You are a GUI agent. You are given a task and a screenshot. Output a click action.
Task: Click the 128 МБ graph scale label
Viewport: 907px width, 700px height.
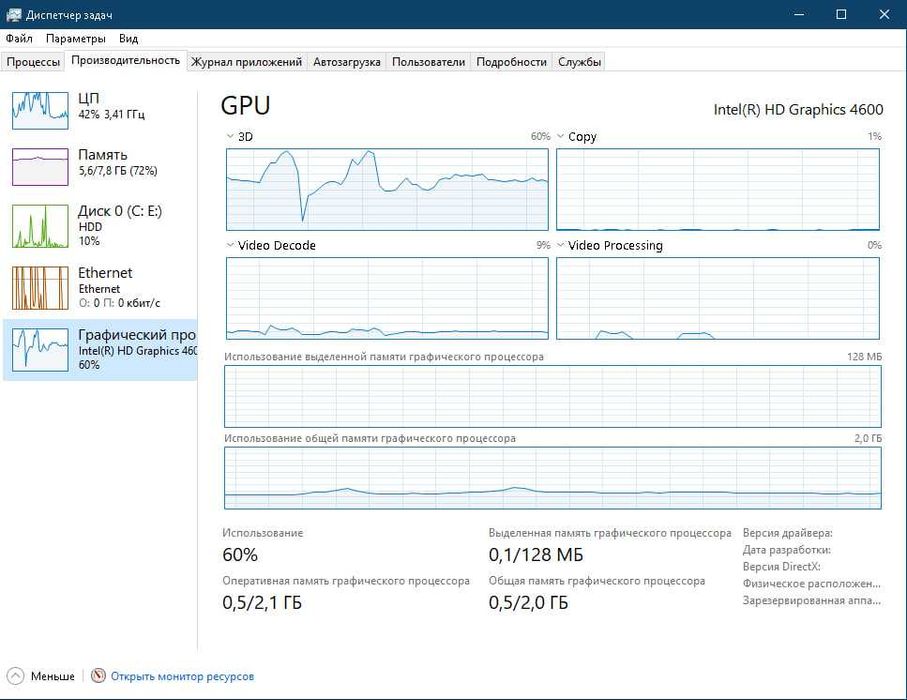864,356
